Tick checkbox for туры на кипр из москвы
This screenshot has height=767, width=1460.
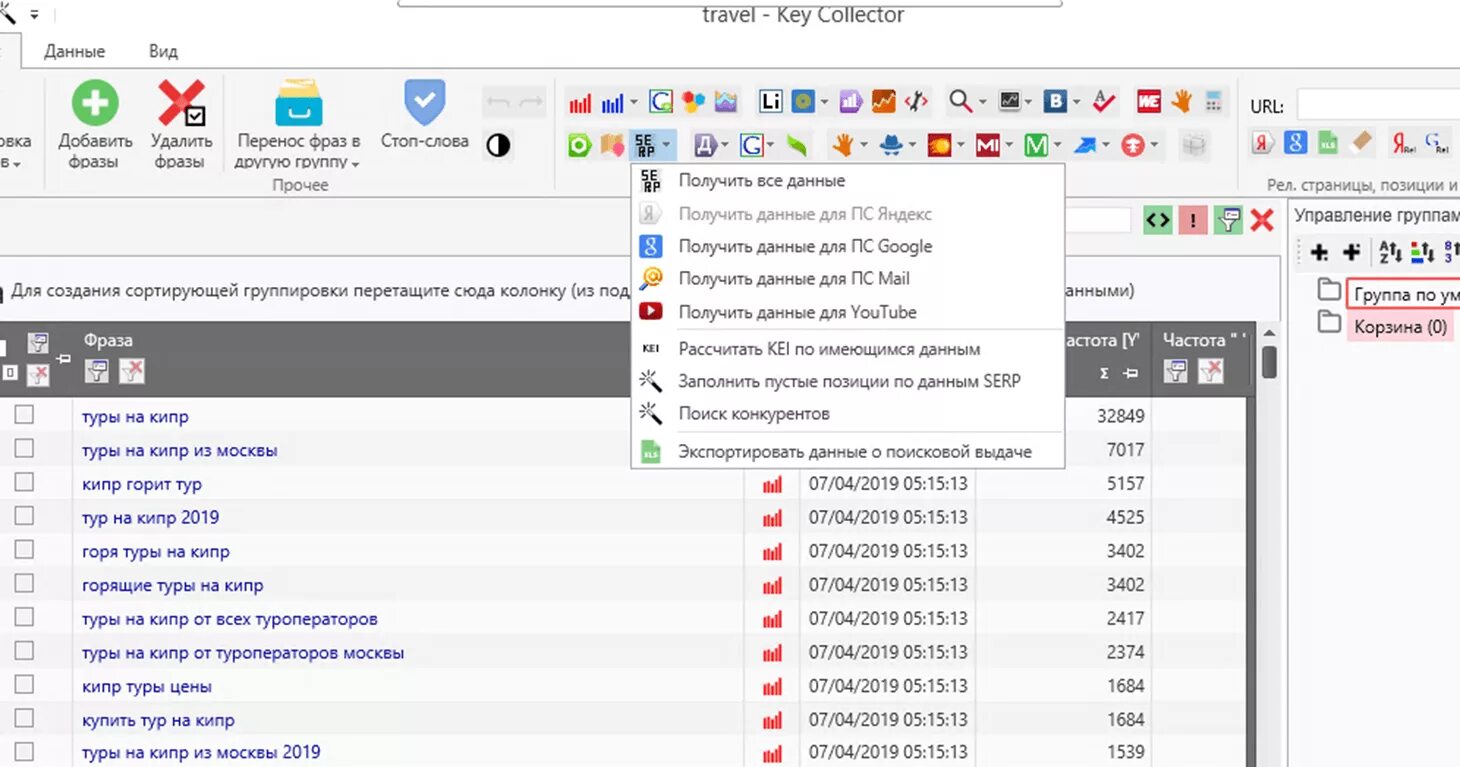tap(24, 448)
